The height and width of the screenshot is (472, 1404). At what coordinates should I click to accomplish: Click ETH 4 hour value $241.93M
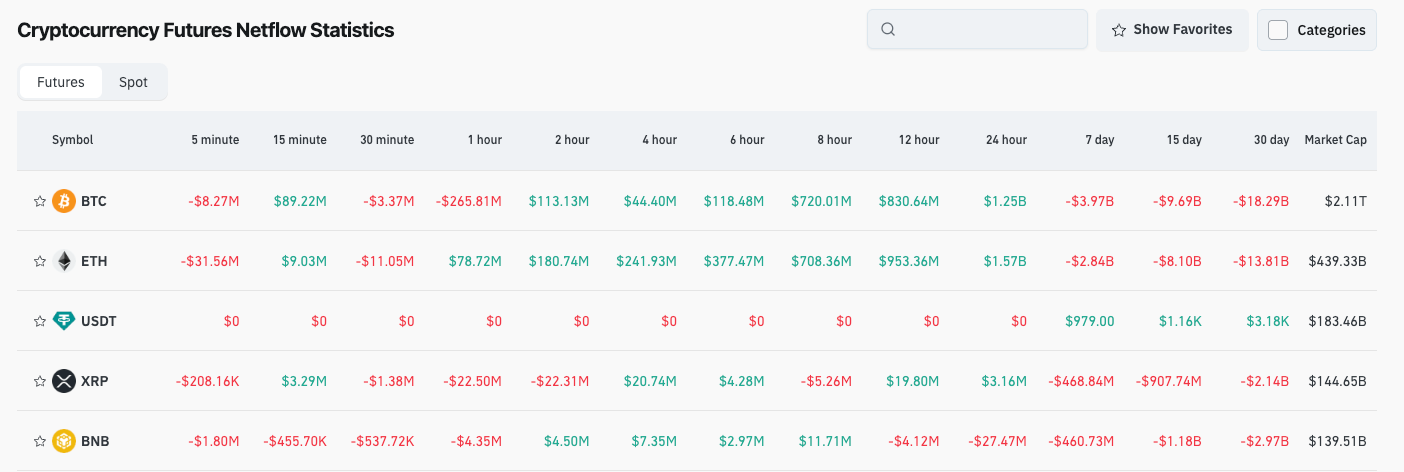647,261
